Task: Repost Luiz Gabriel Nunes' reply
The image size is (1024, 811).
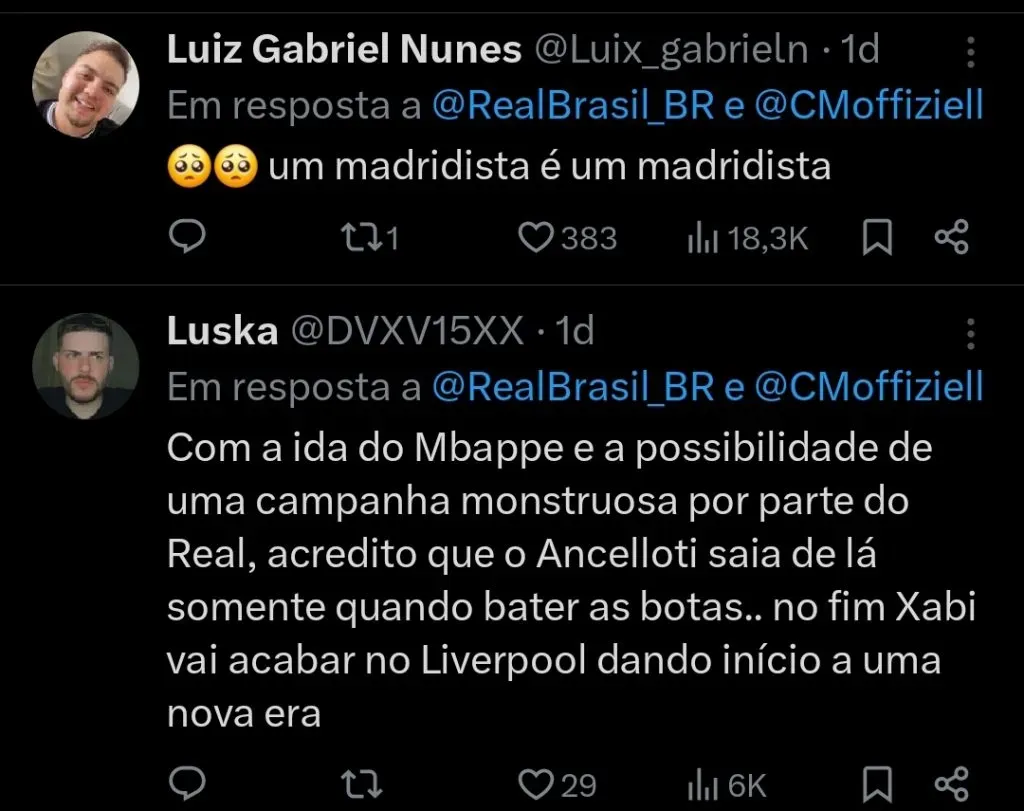Action: [362, 238]
